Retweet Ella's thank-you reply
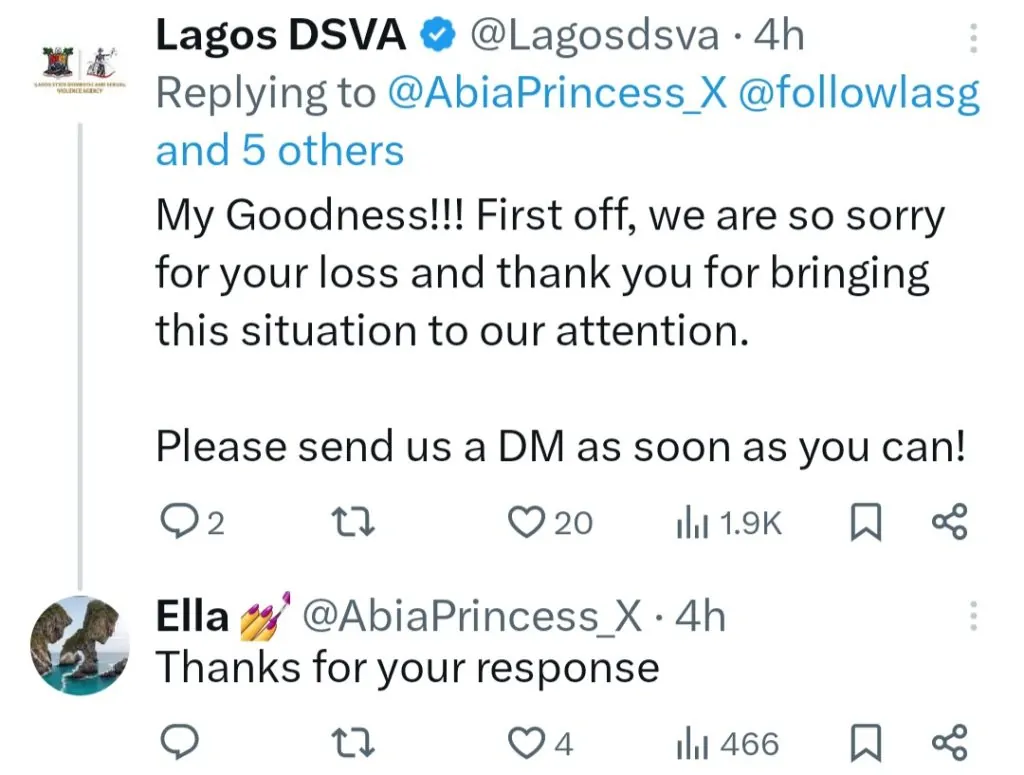 (x=355, y=743)
